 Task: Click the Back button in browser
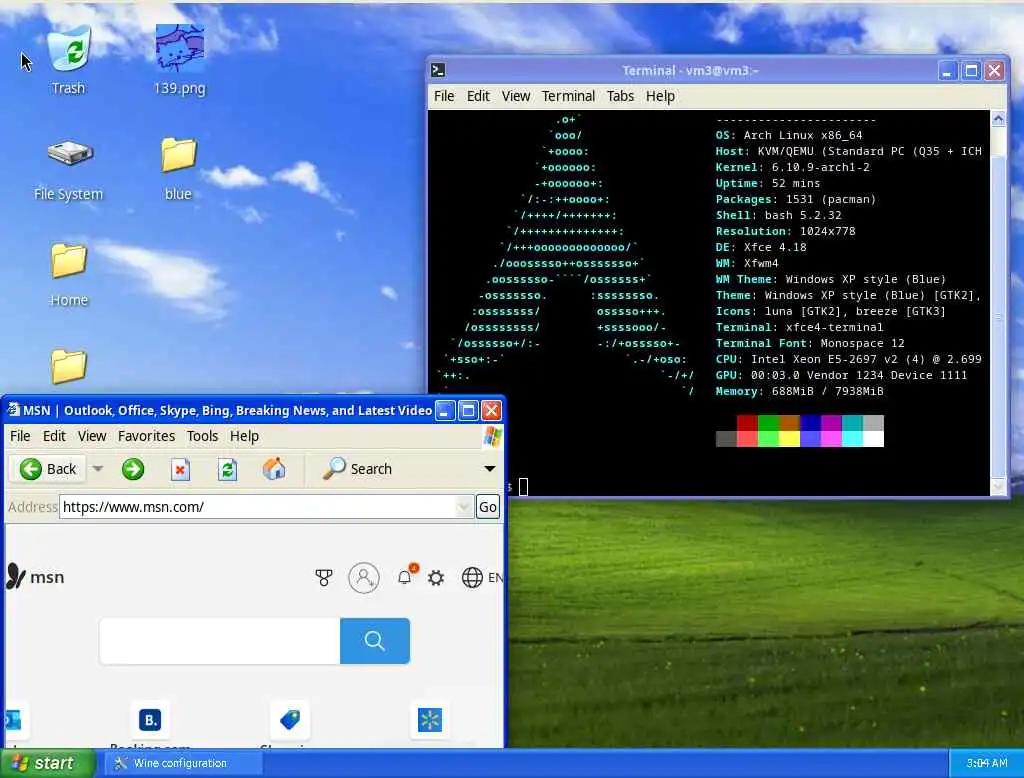pos(48,469)
